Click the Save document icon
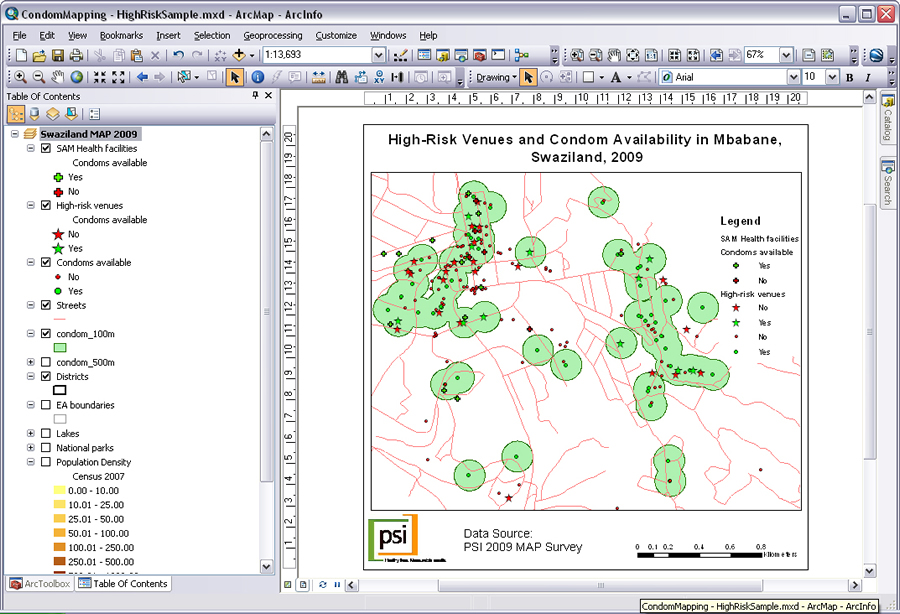This screenshot has height=614, width=900. pyautogui.click(x=58, y=55)
